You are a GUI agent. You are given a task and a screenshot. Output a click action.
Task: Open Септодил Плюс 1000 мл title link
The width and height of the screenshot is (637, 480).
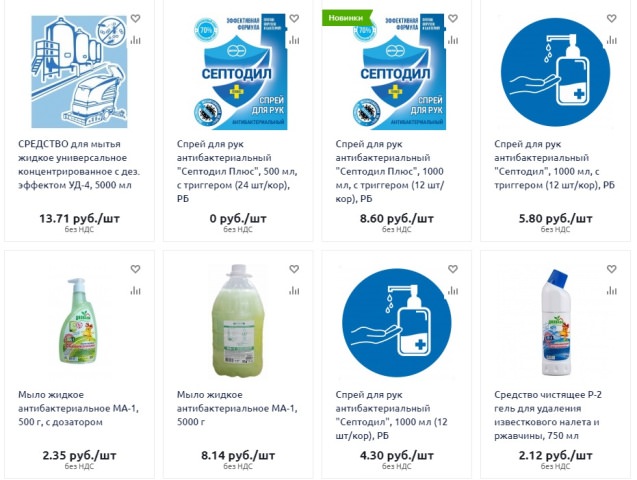tap(390, 171)
